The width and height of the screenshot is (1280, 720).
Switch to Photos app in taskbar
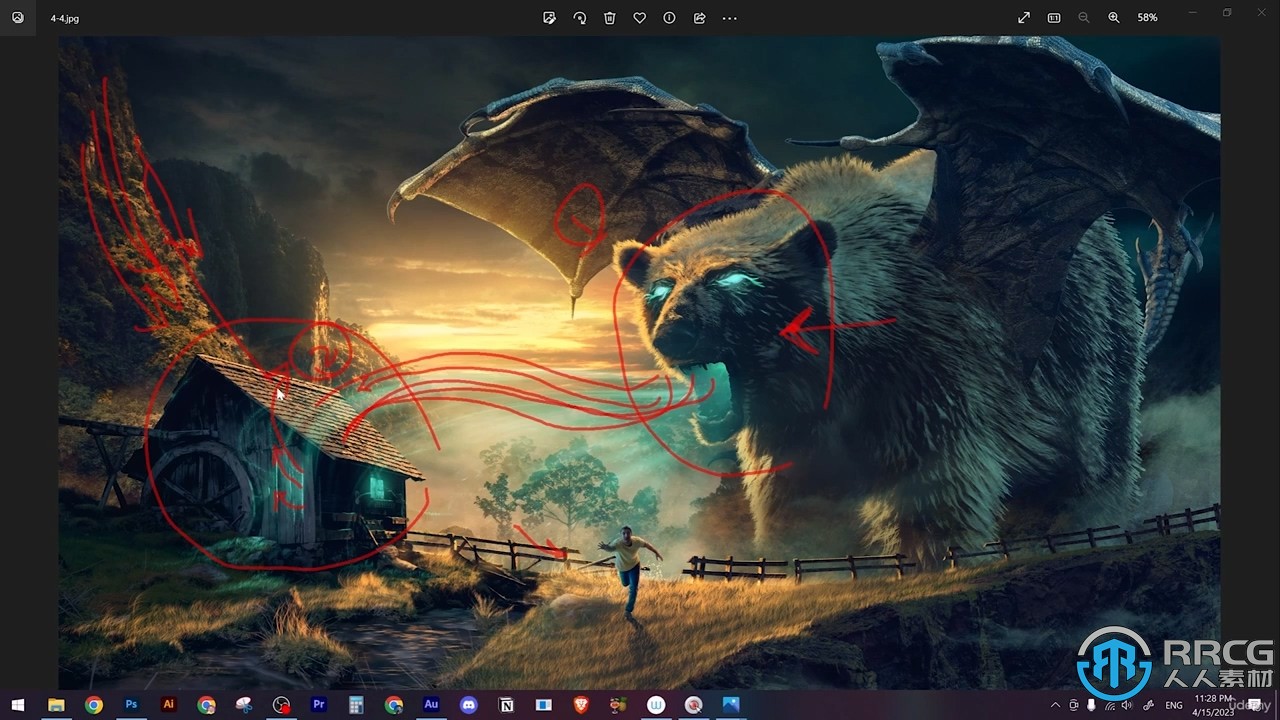[731, 705]
